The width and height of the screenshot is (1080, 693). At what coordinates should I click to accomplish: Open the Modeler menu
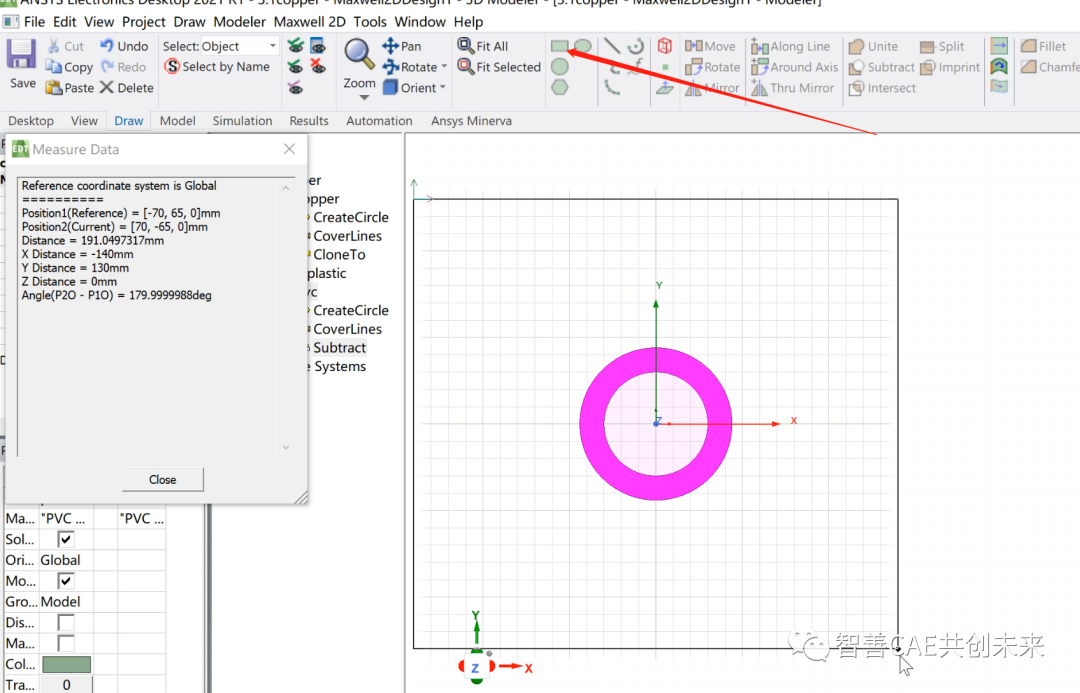[x=239, y=21]
